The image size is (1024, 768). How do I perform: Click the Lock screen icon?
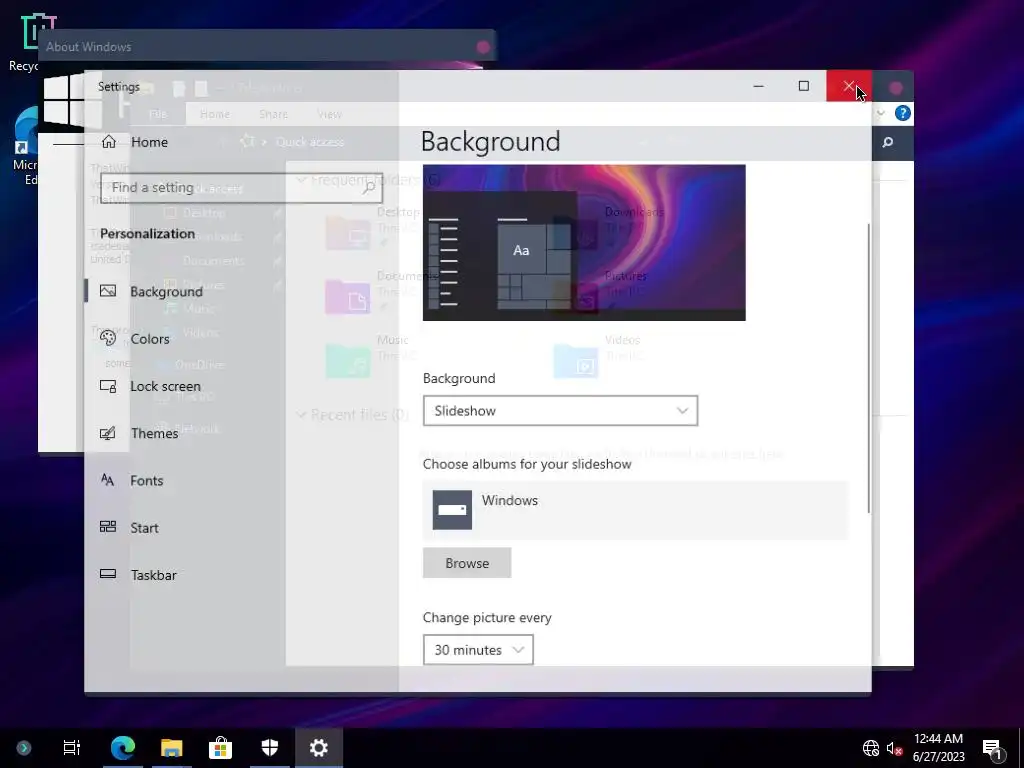point(108,385)
